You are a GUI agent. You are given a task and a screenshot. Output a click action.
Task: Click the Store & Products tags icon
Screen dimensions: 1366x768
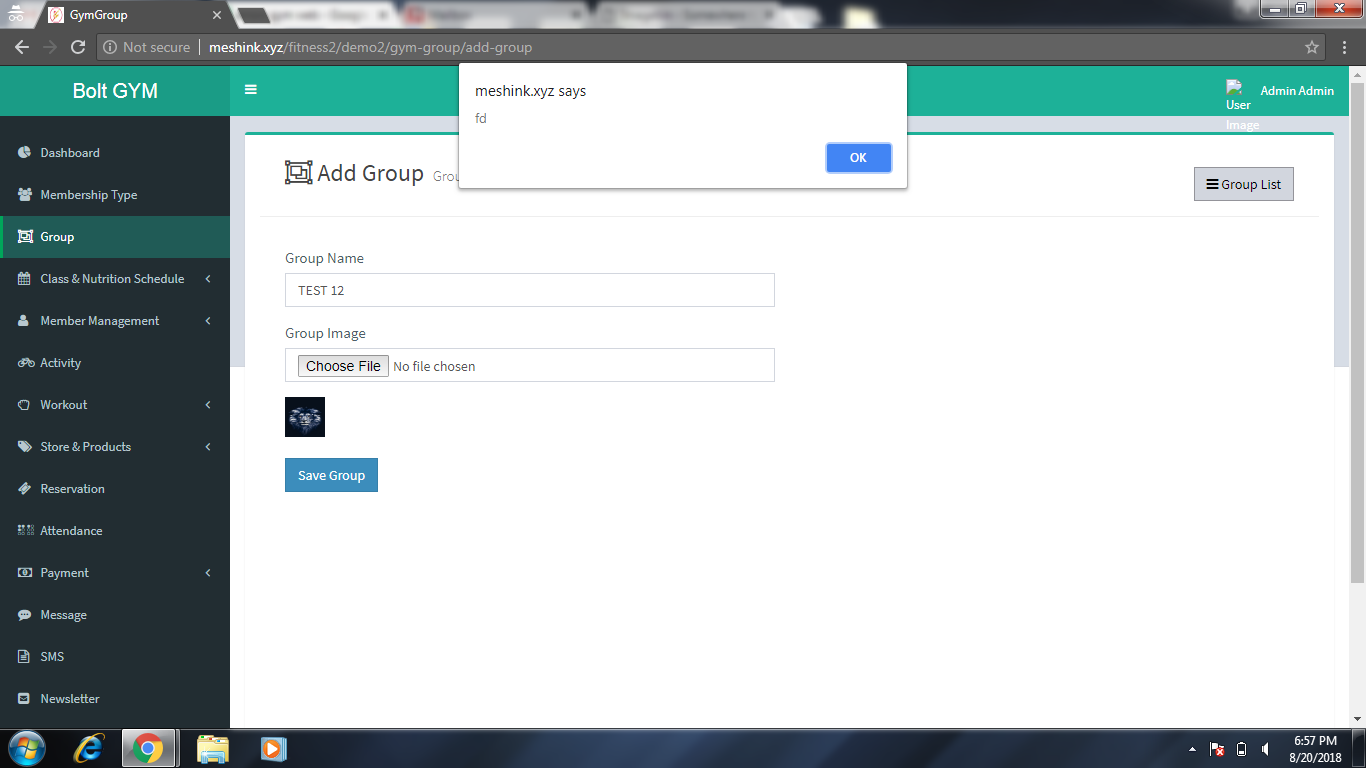[x=25, y=447]
